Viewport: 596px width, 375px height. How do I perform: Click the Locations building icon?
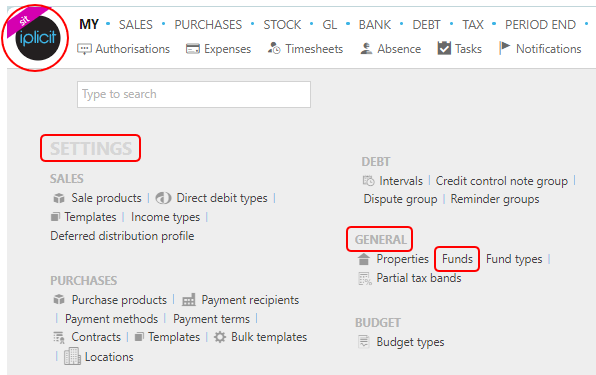click(x=72, y=356)
